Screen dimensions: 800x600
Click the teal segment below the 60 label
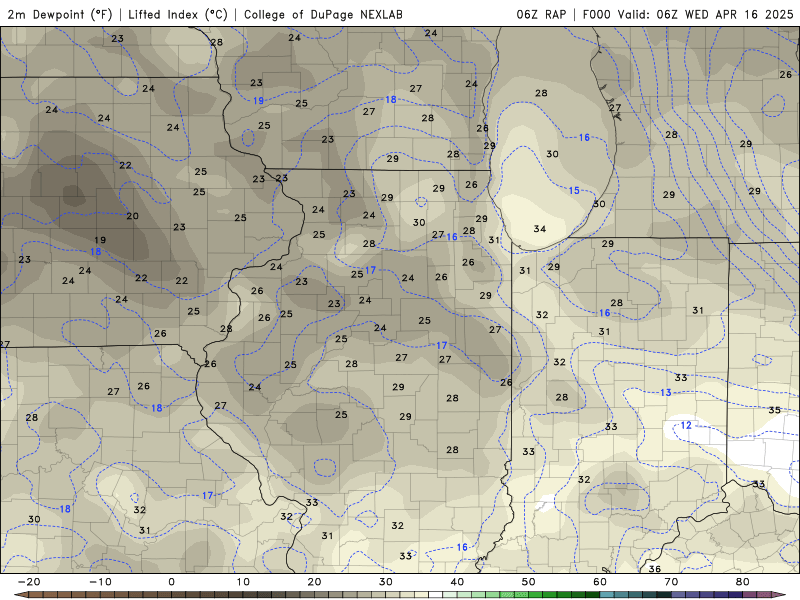tap(607, 595)
